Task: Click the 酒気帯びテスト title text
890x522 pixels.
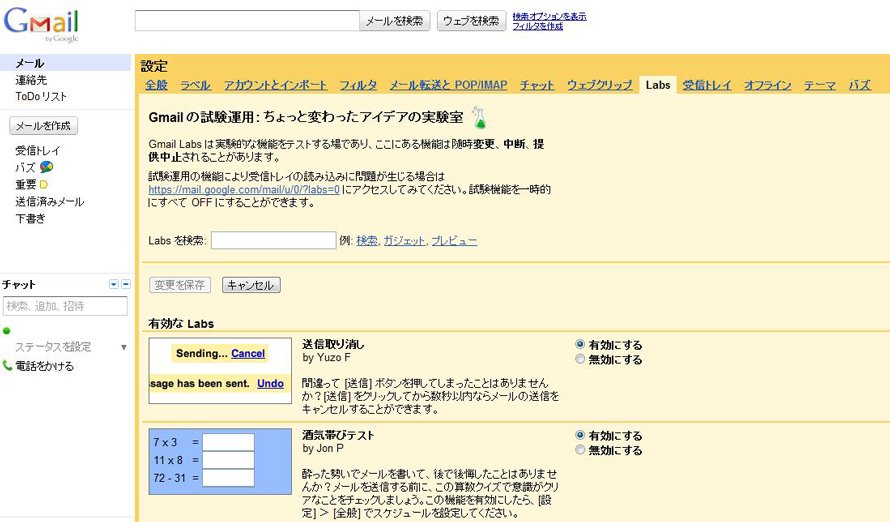Action: pyautogui.click(x=338, y=435)
